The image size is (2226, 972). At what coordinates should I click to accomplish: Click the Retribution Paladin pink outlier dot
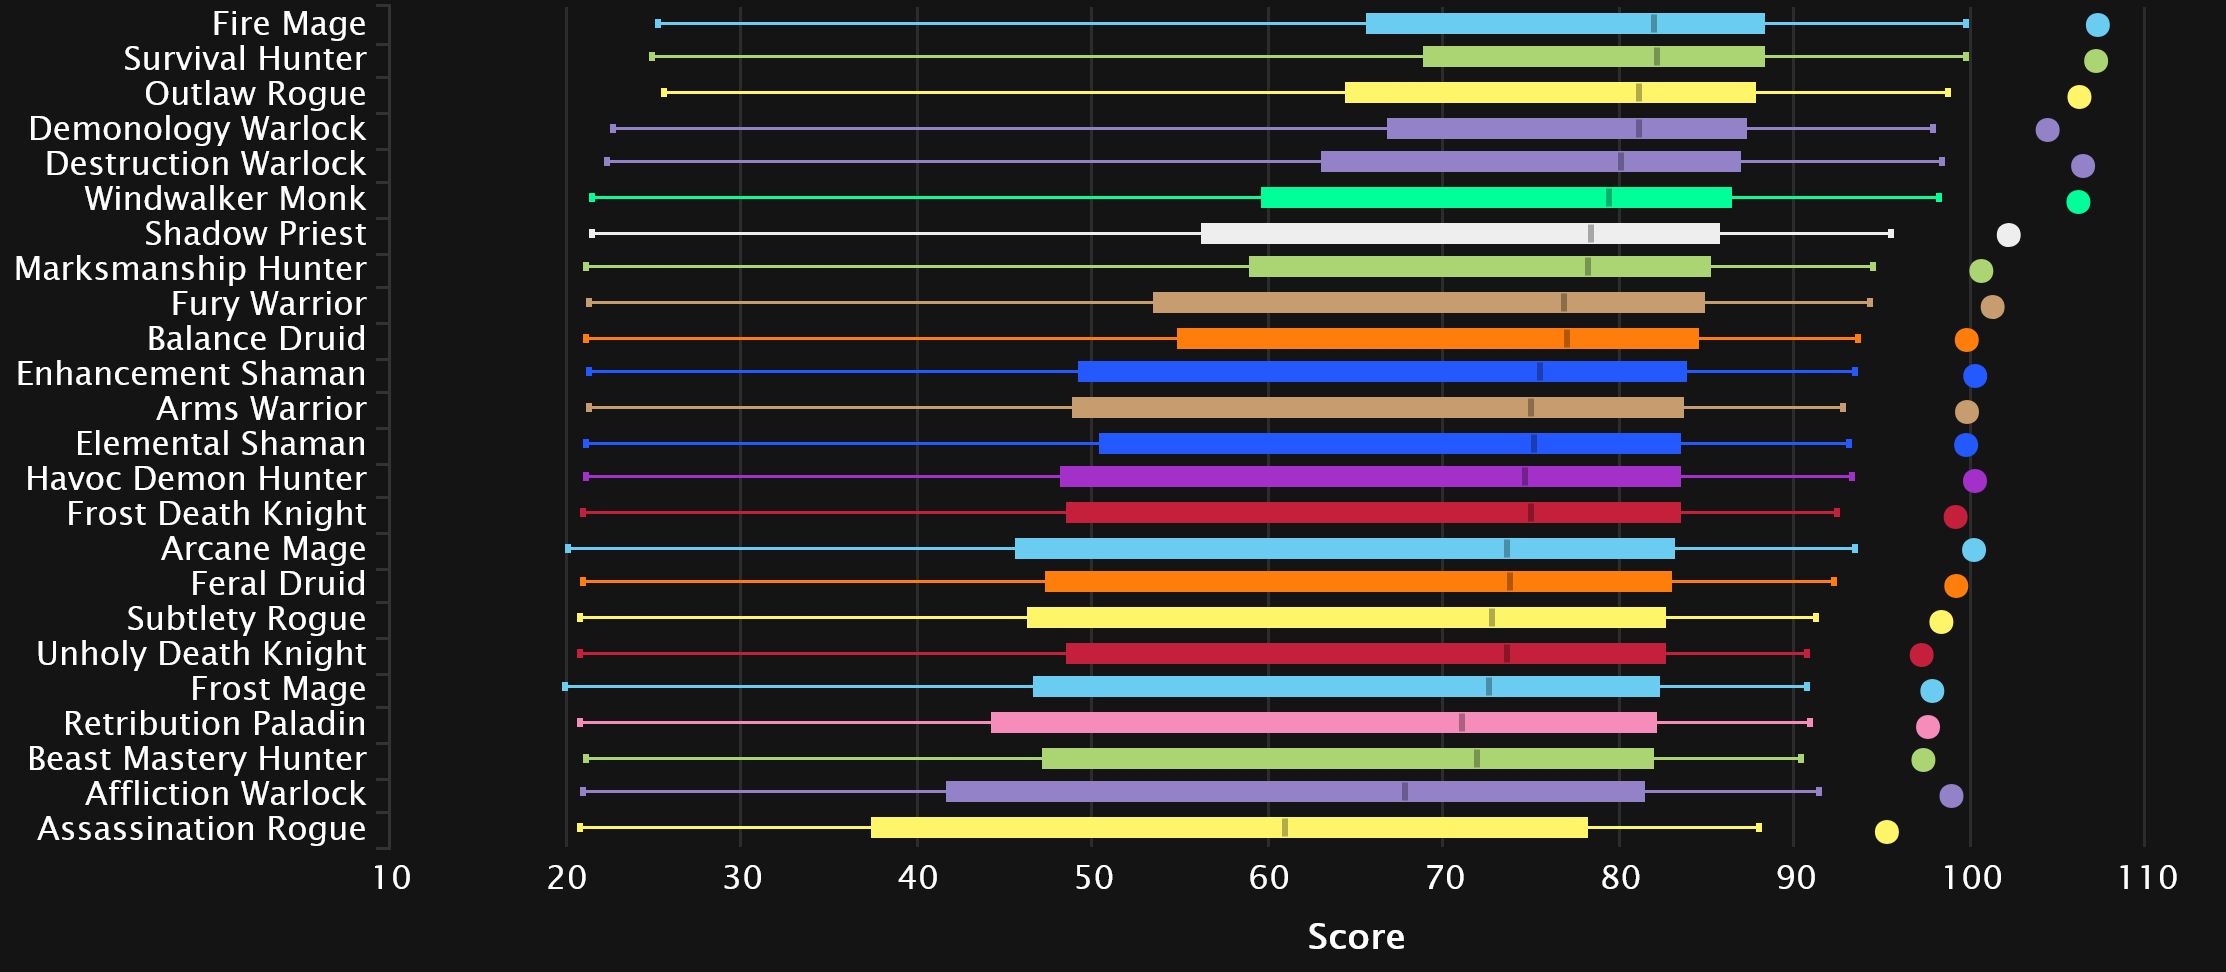point(1928,727)
